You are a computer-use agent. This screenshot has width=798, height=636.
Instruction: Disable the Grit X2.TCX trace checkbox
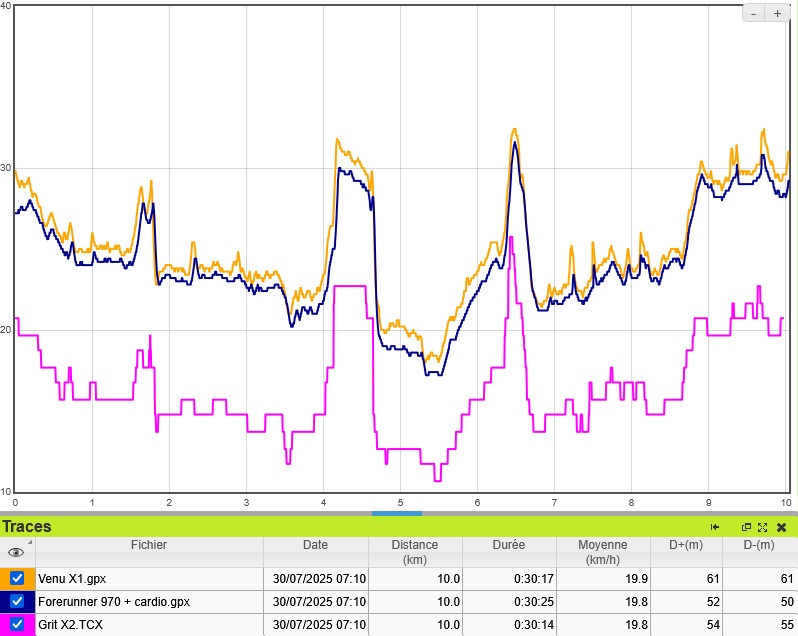[17, 625]
